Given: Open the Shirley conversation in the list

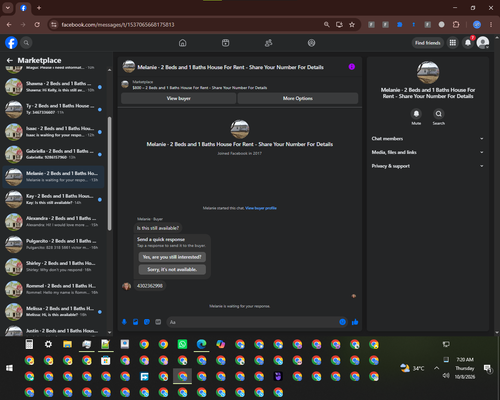Looking at the screenshot, I should click(x=53, y=266).
